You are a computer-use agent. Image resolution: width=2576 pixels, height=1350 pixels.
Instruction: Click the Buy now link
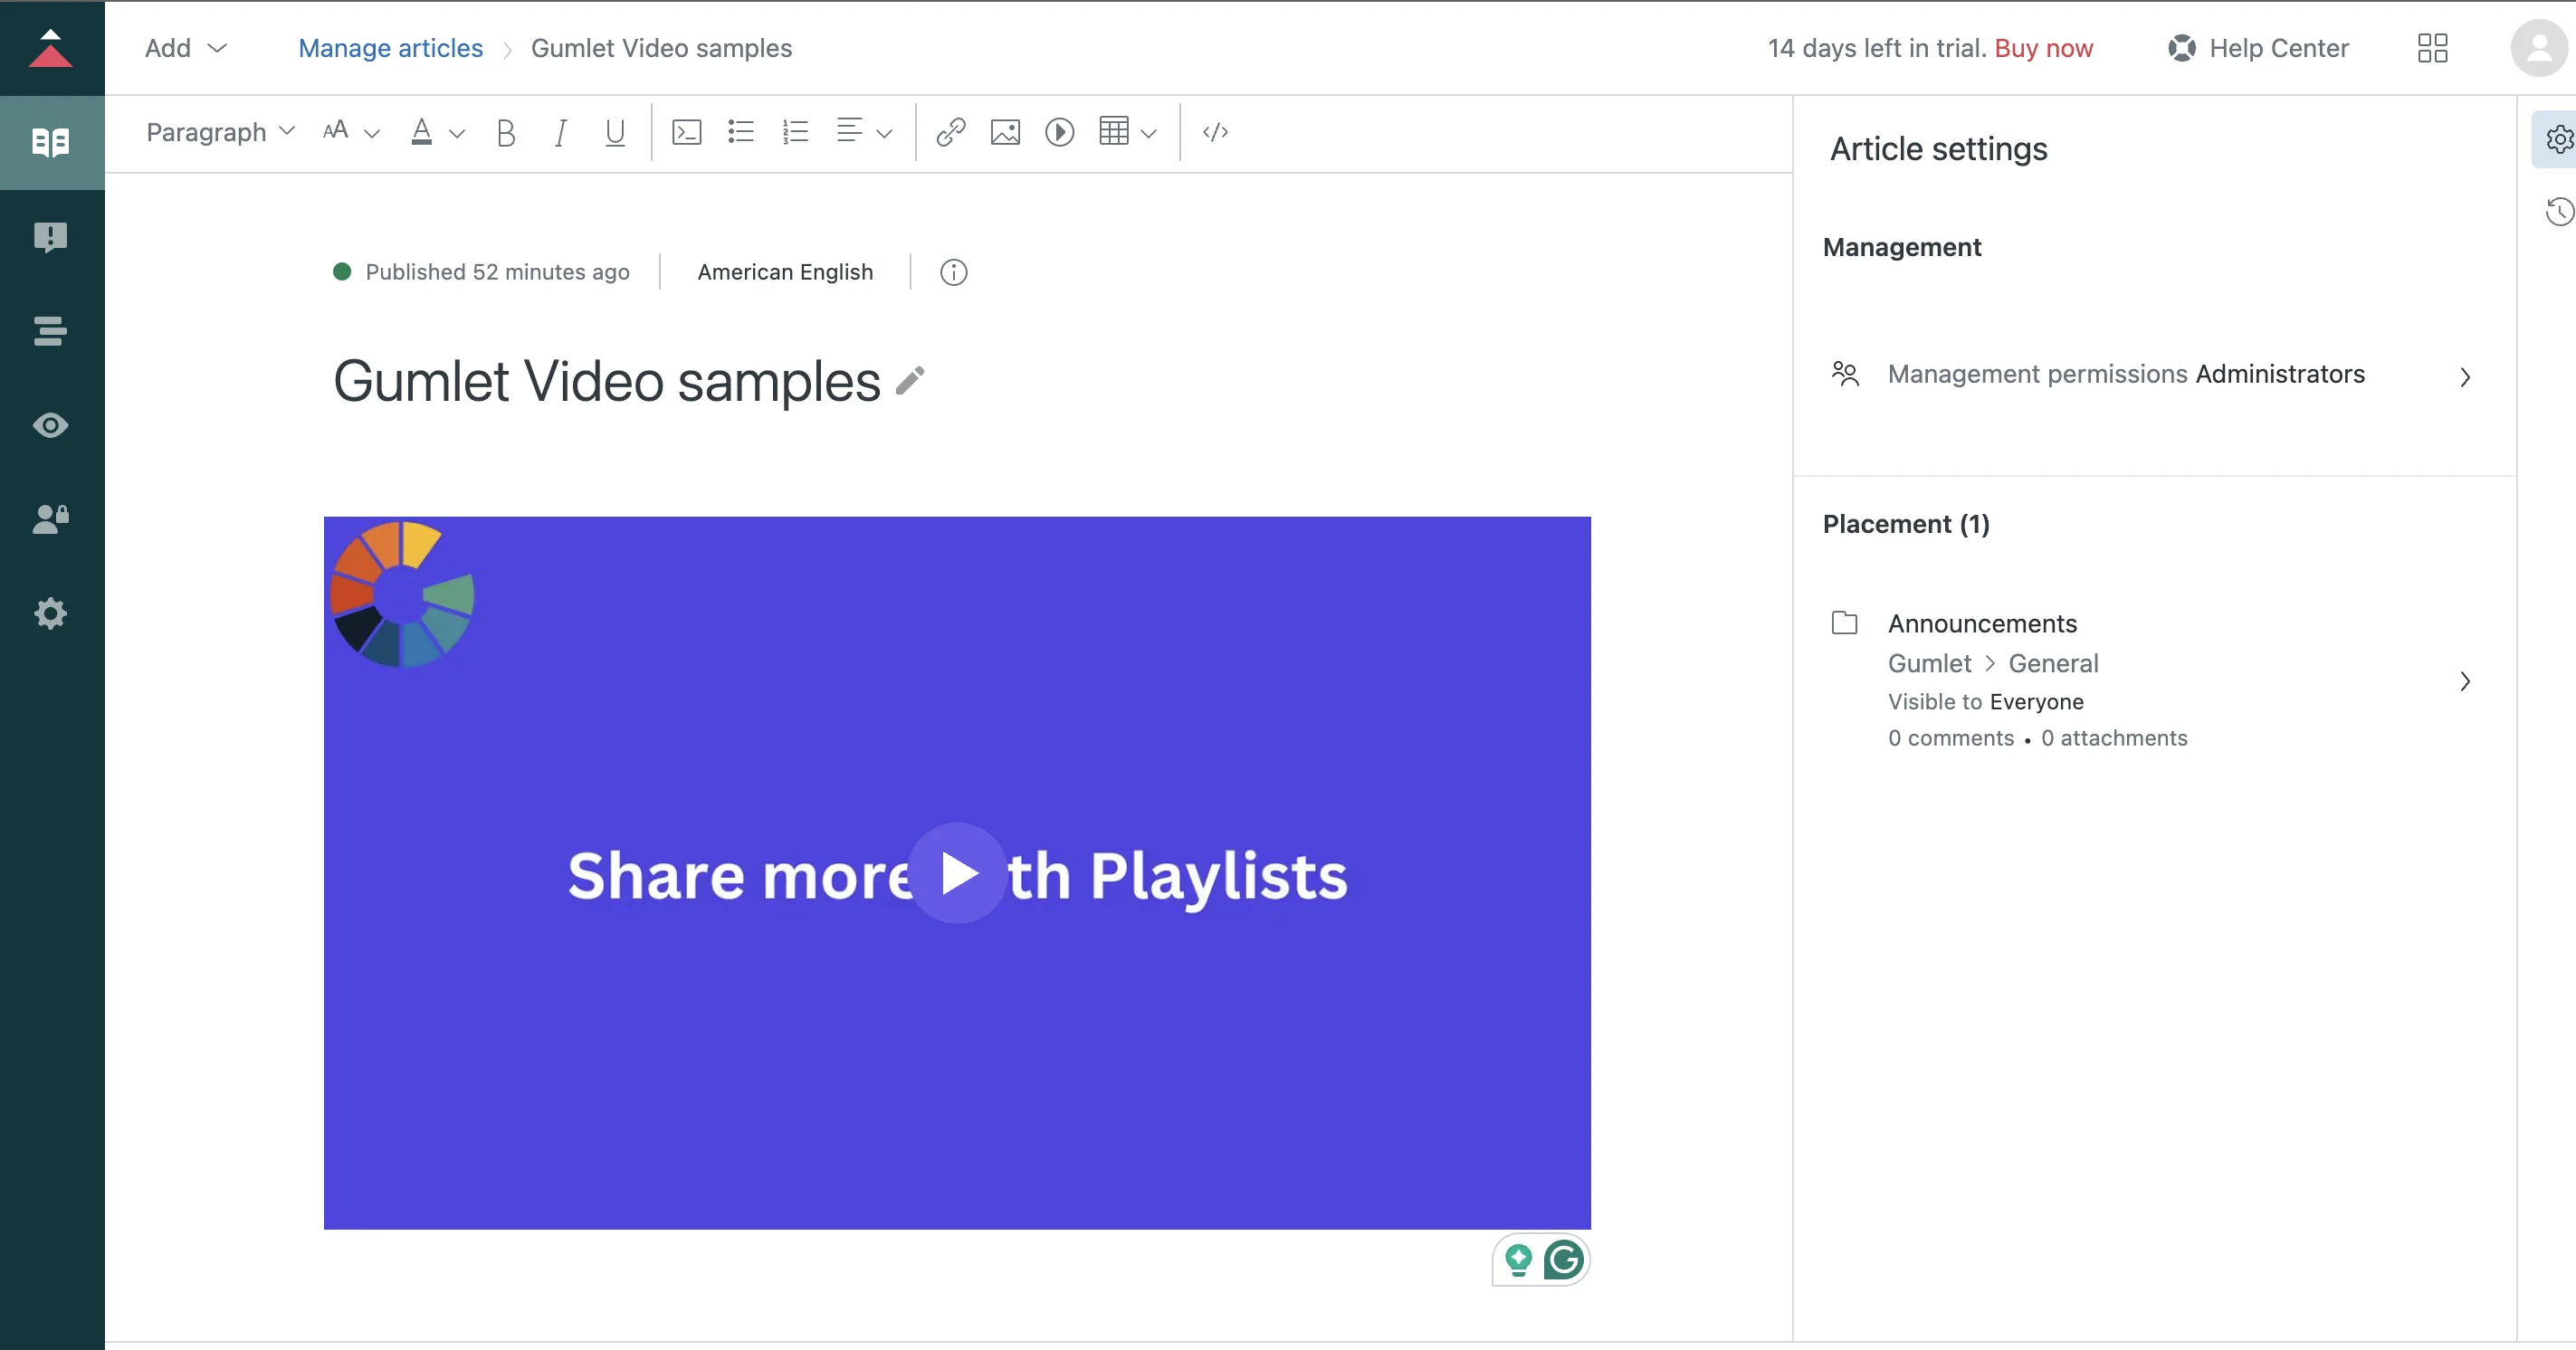pyautogui.click(x=2043, y=48)
